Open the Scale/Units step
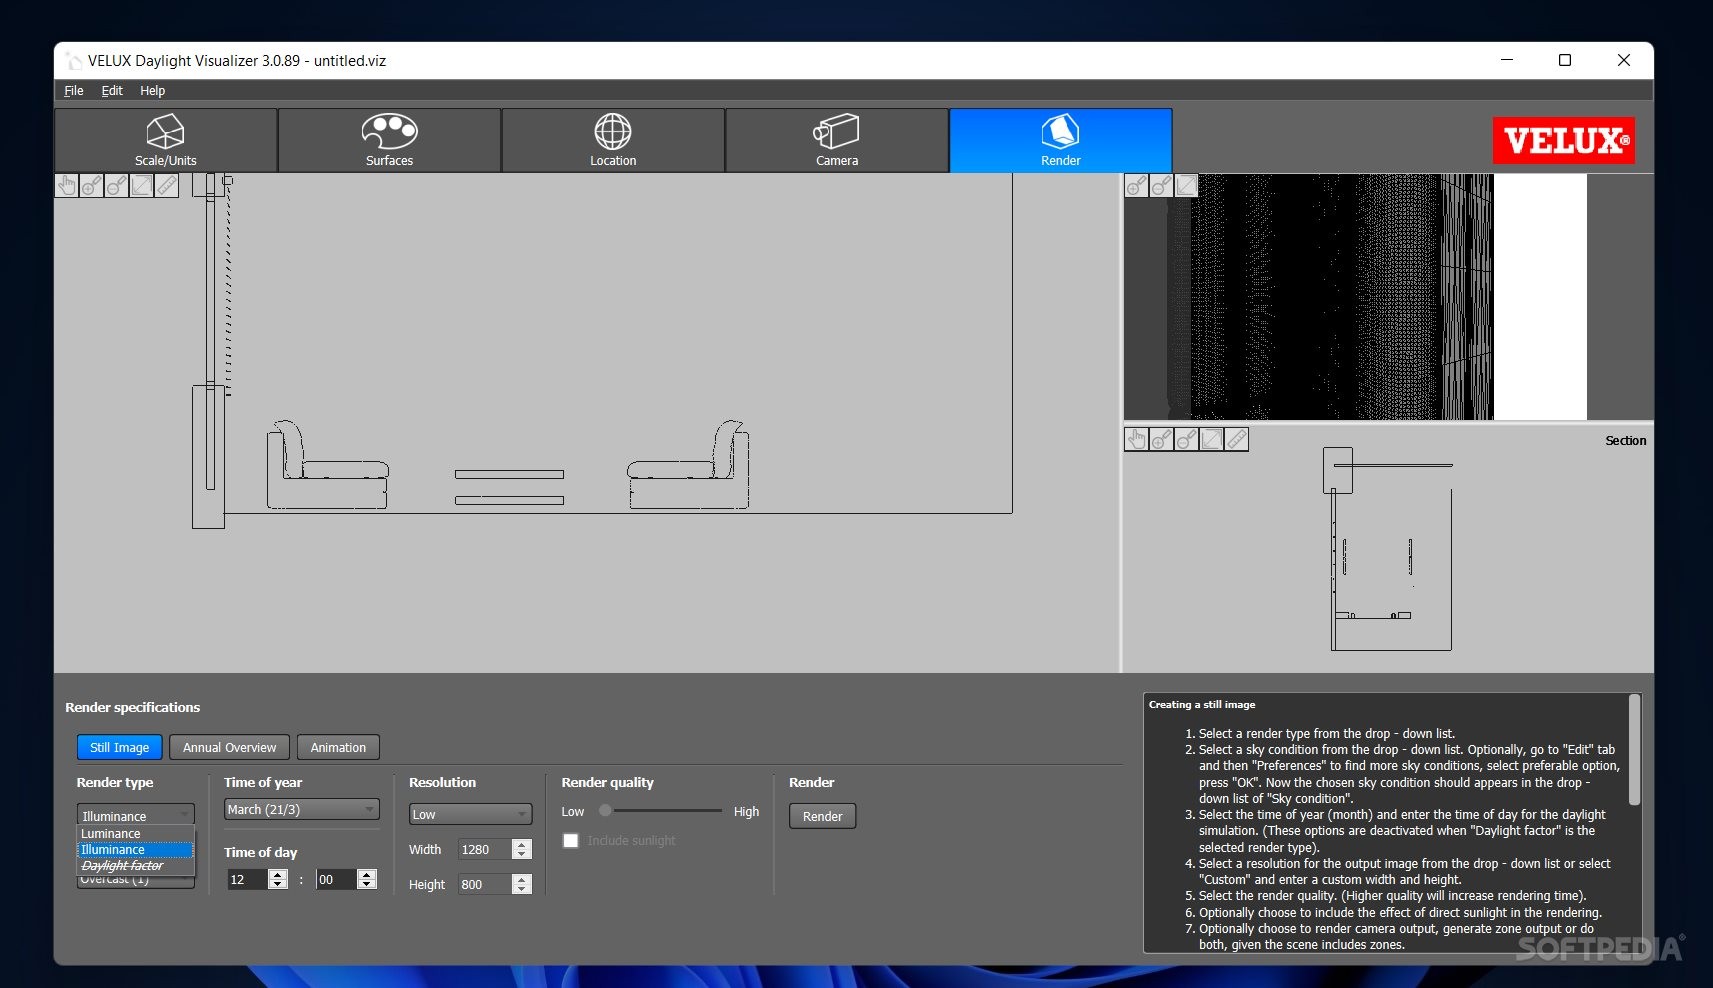 166,140
